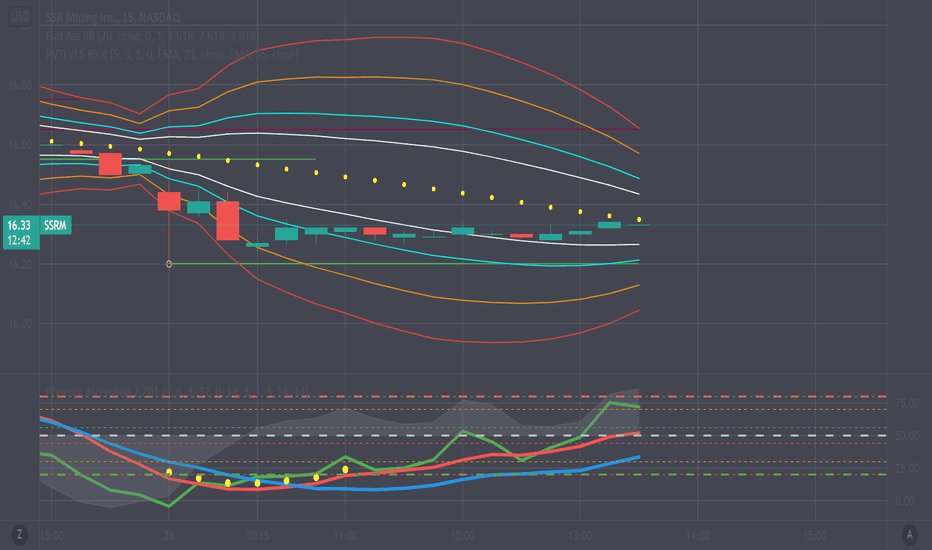Click the 26 date axis label
This screenshot has width=932, height=550.
pyautogui.click(x=169, y=536)
